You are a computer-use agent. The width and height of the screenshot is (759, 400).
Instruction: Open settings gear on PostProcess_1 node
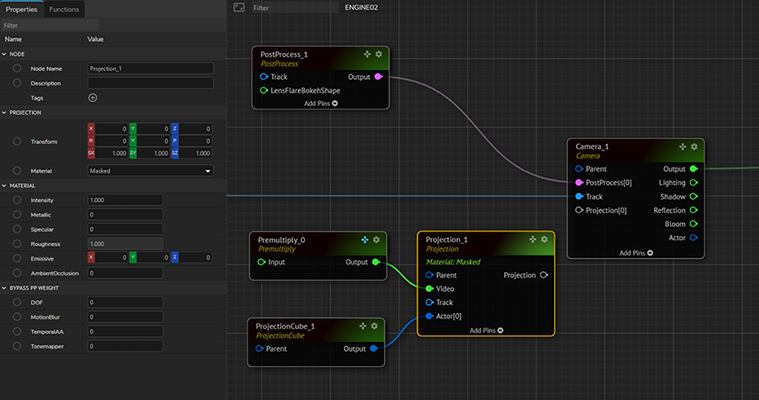[x=378, y=54]
